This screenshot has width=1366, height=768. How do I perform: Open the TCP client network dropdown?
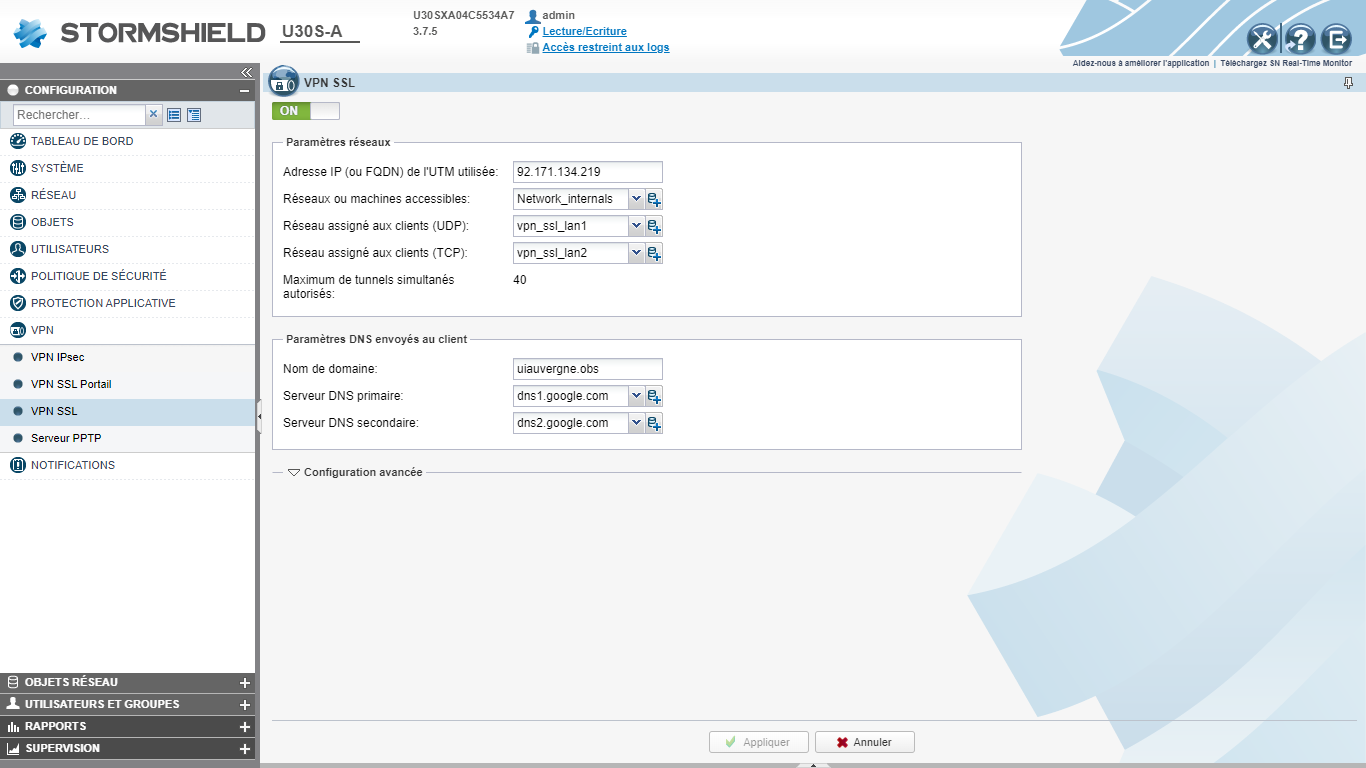[636, 253]
